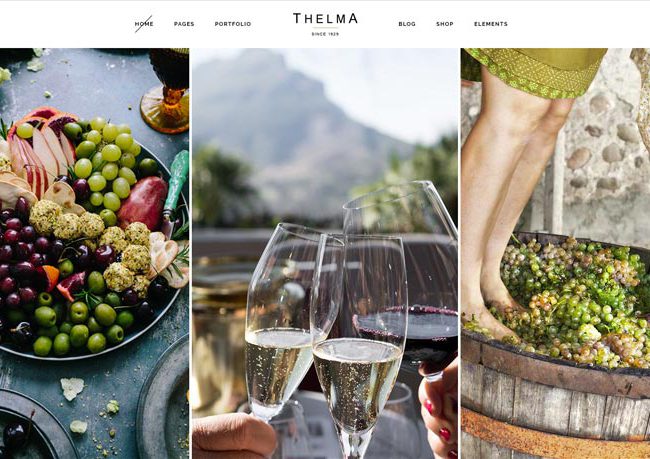
Task: Click the amber goblet in left photo
Action: [166, 91]
